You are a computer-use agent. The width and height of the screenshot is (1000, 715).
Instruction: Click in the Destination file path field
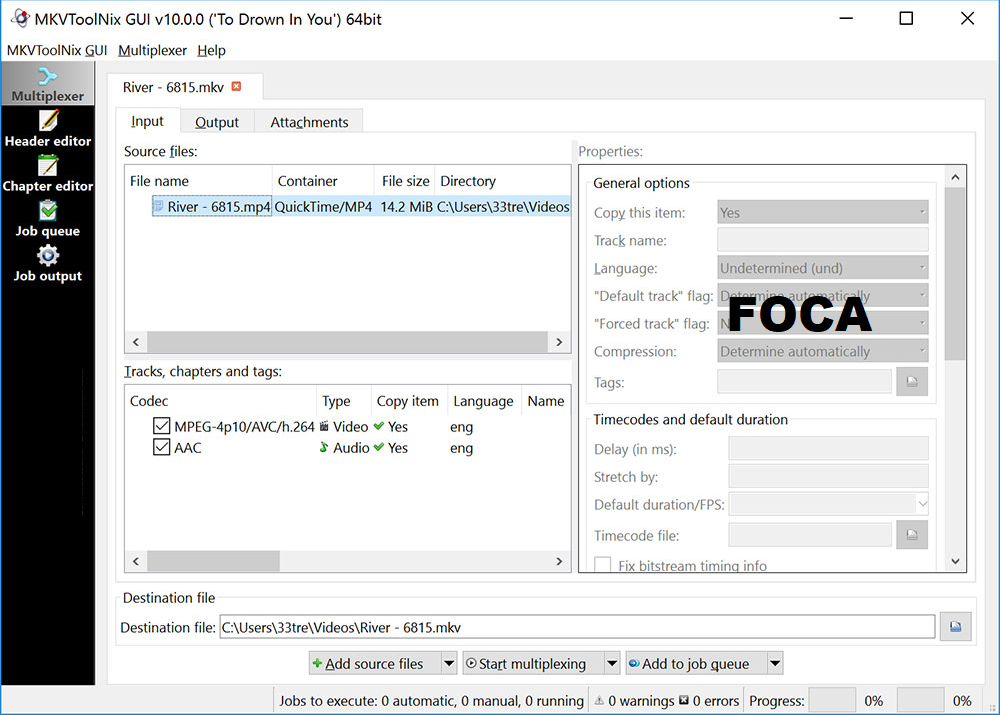coord(577,626)
